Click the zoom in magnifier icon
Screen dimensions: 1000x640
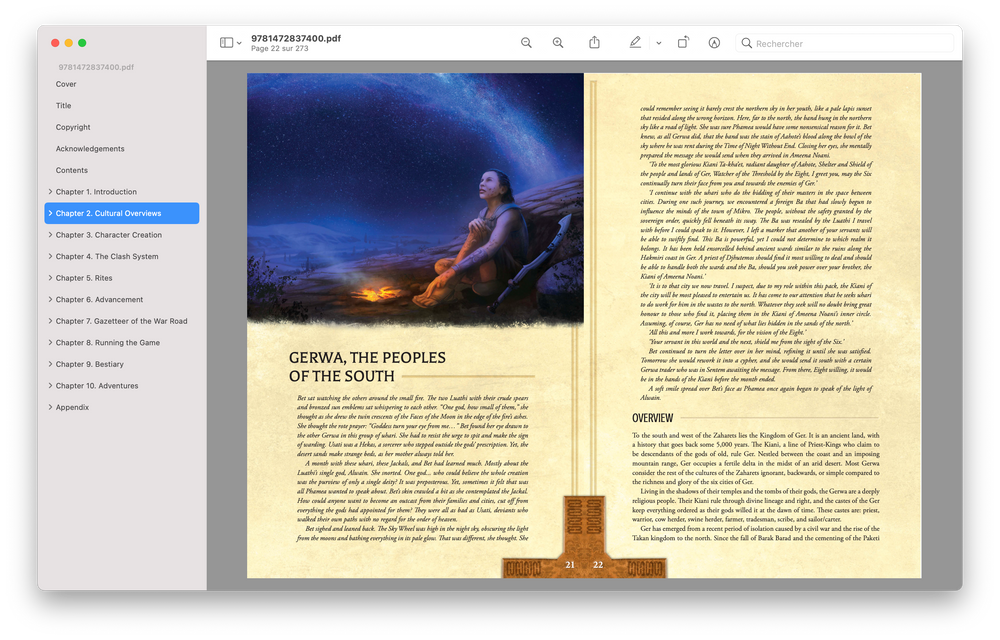(558, 43)
